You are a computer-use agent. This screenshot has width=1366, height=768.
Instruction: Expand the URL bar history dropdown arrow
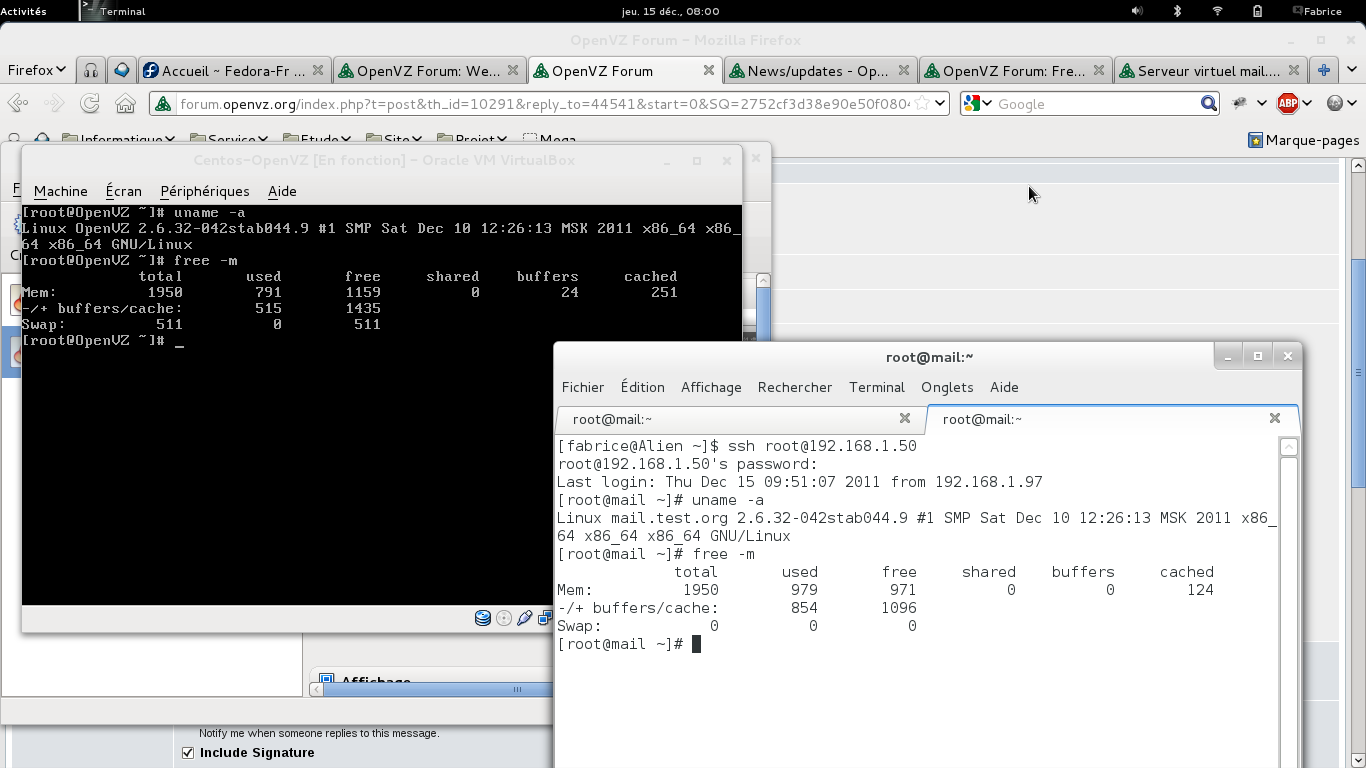(x=940, y=104)
